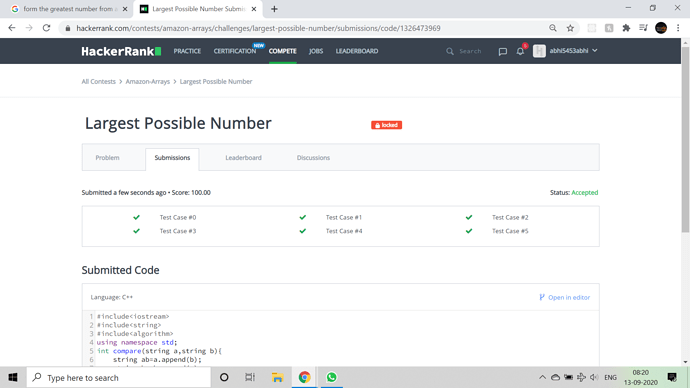Open the browser extensions puzzle icon
This screenshot has height=388, width=690.
[x=626, y=28]
